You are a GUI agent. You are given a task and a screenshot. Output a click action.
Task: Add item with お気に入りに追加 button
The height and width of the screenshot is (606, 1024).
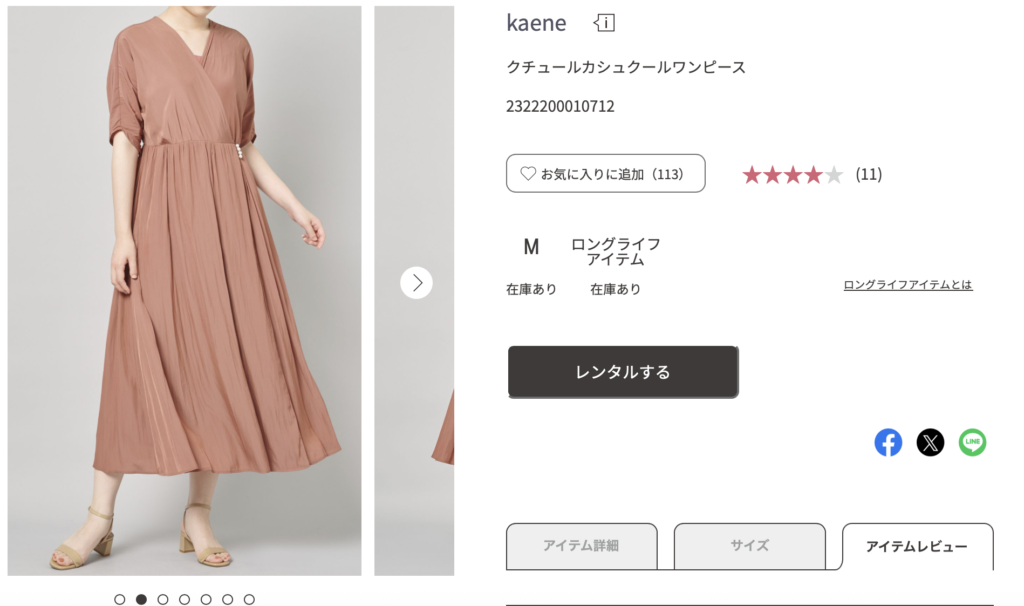click(605, 173)
